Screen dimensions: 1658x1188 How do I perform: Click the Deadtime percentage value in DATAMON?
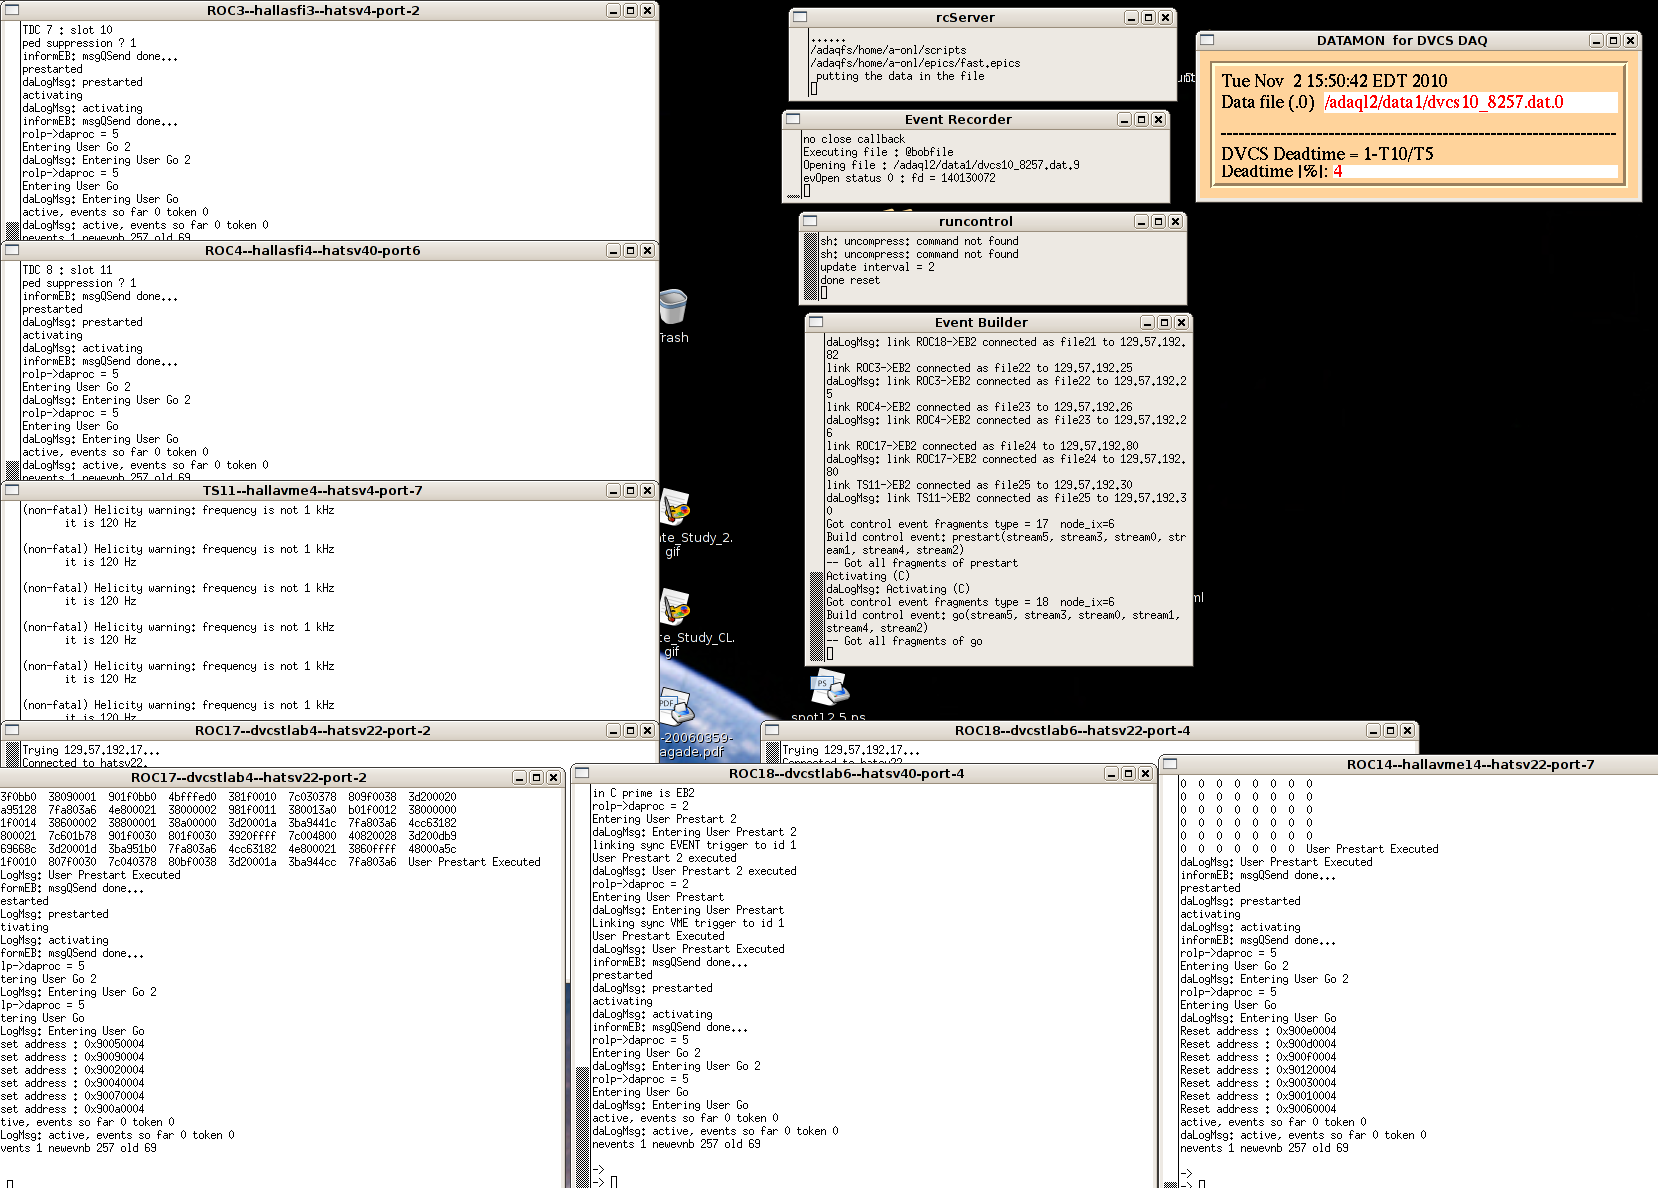click(x=1337, y=171)
